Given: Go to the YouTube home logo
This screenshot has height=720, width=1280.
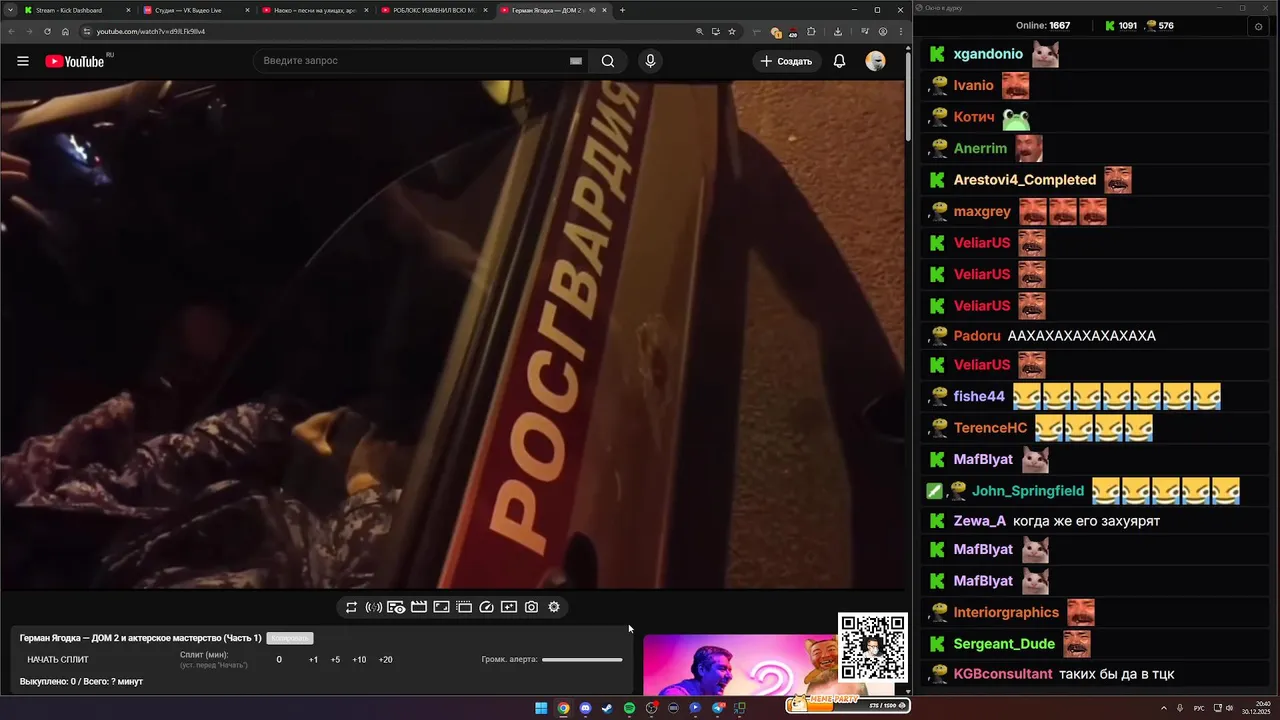Looking at the screenshot, I should point(75,61).
